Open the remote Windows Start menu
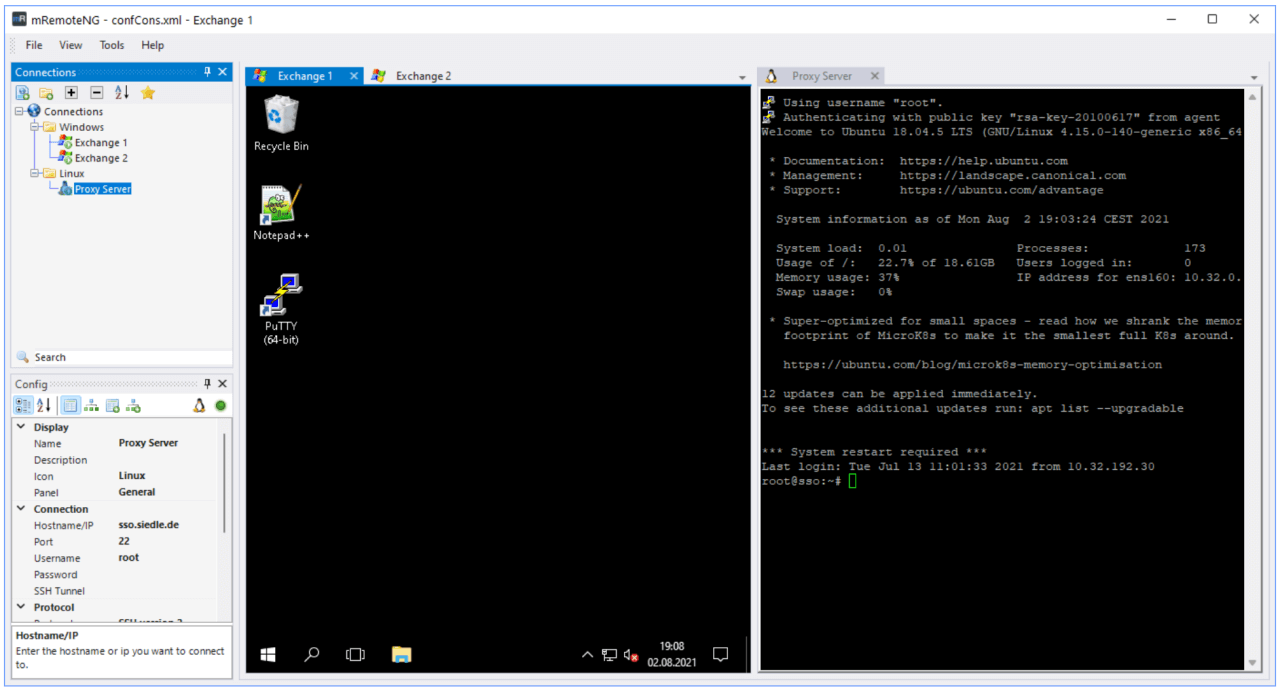1280x691 pixels. pyautogui.click(x=268, y=655)
